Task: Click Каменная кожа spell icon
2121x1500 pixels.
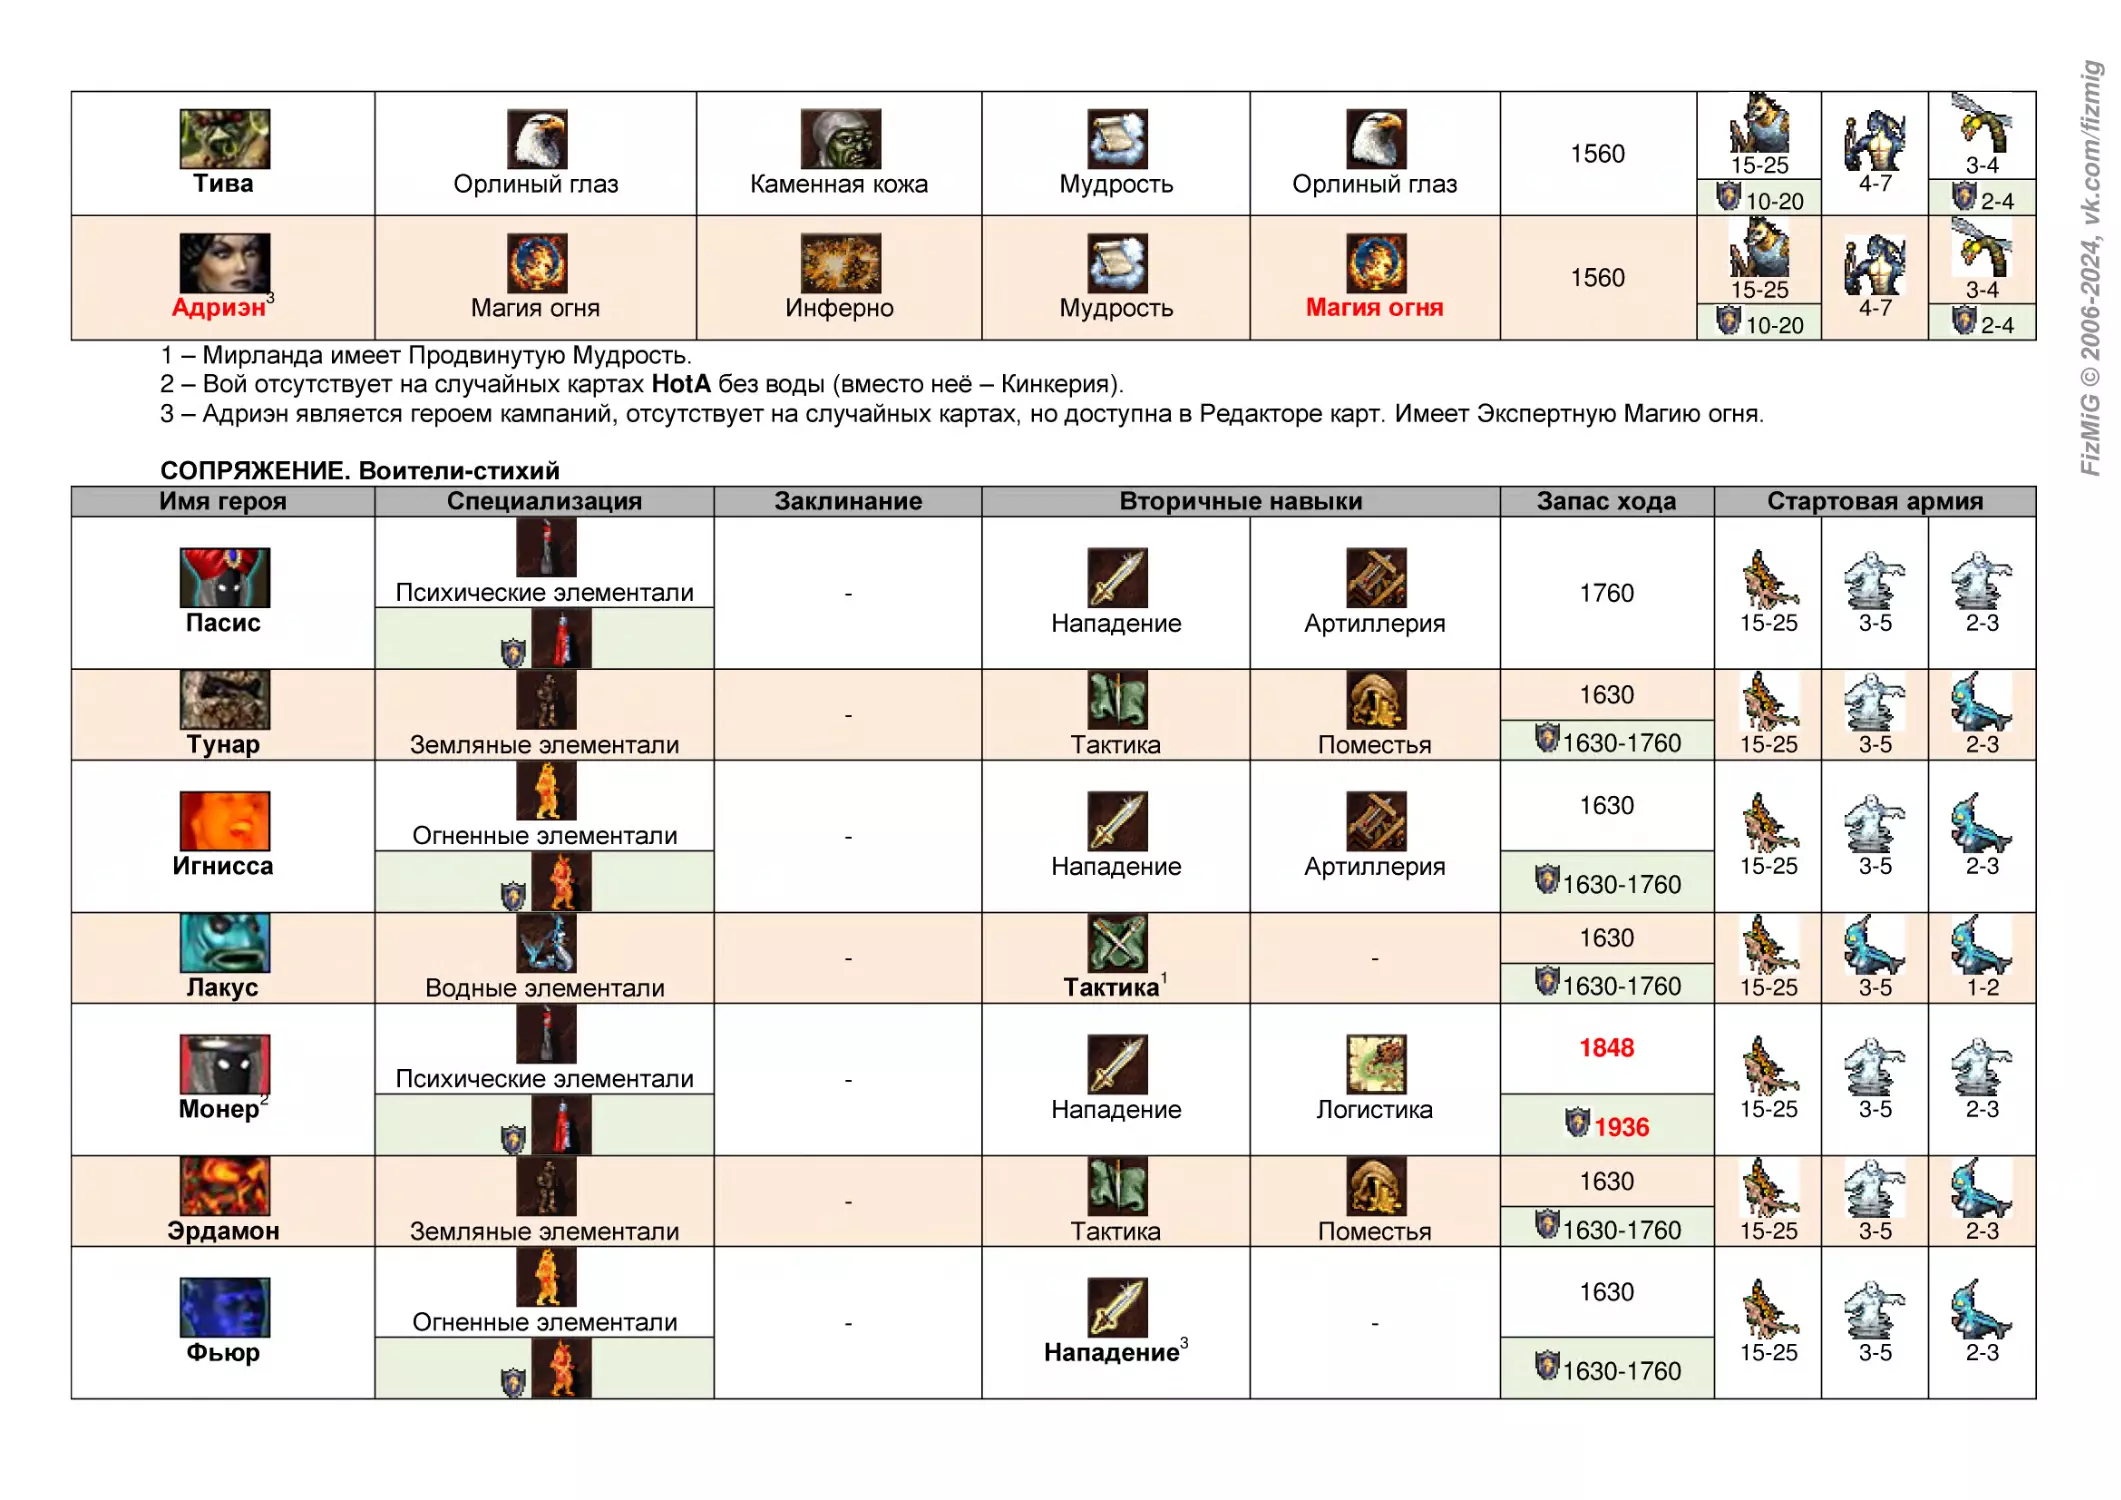Action: (x=840, y=139)
